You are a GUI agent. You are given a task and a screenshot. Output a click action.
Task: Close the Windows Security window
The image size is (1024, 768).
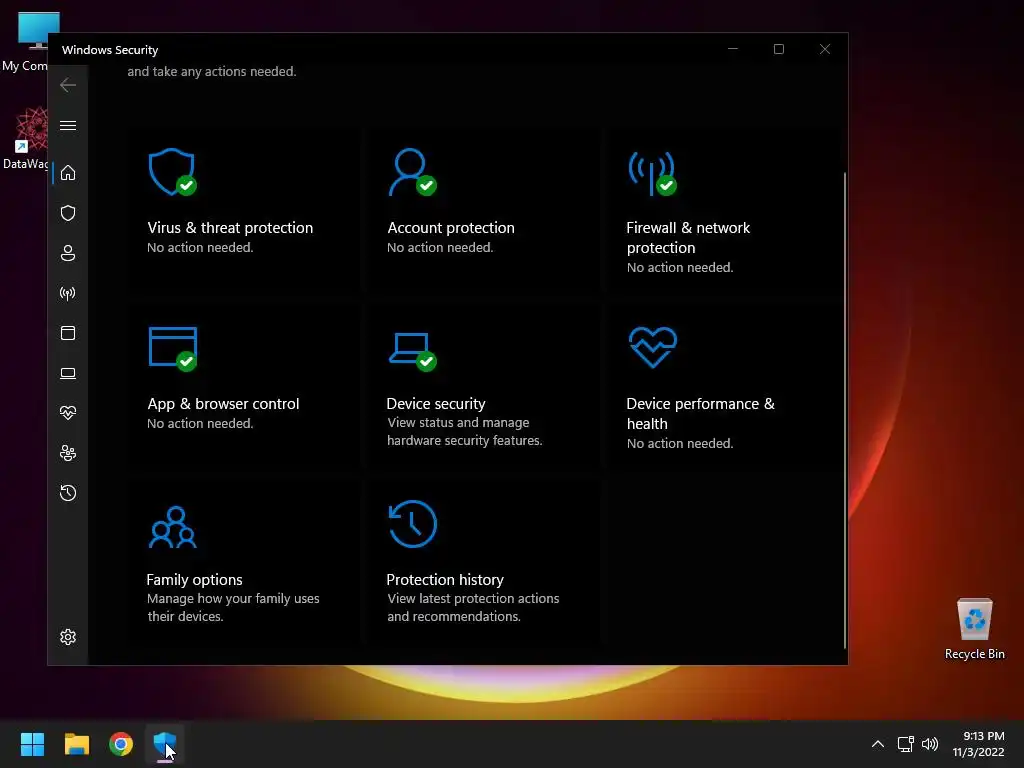tap(825, 49)
